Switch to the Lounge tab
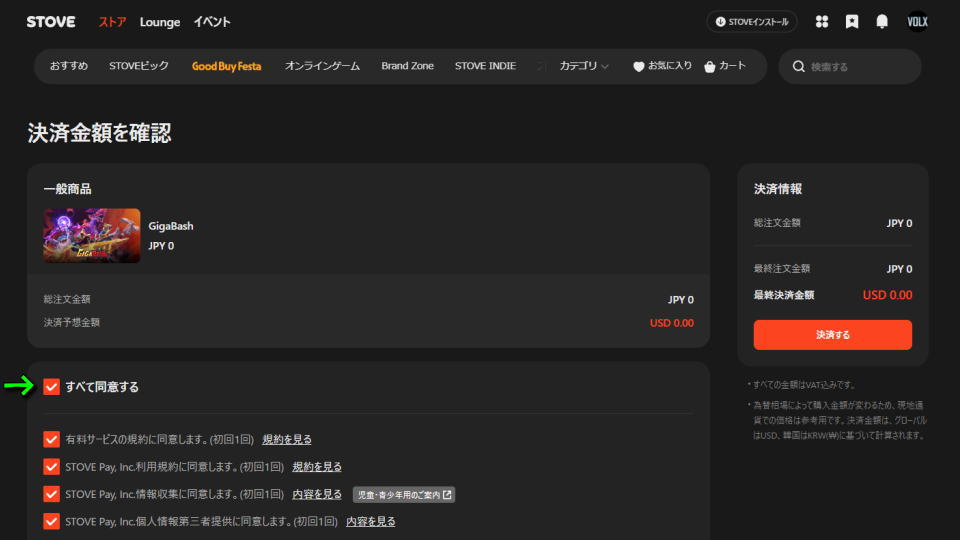This screenshot has height=540, width=960. pyautogui.click(x=160, y=22)
